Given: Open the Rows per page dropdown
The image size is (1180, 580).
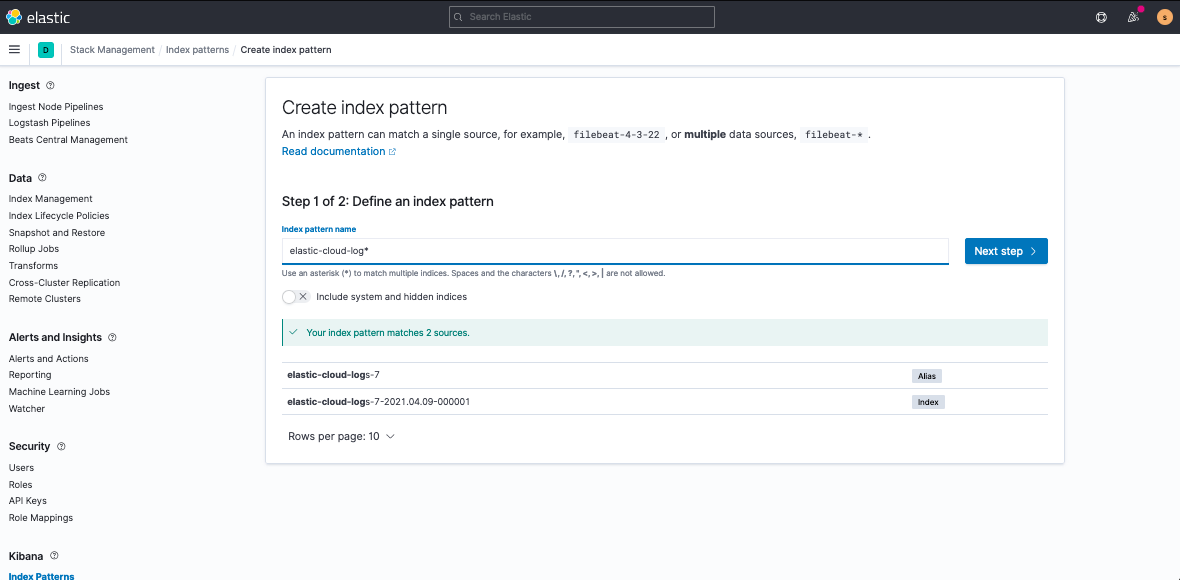Looking at the screenshot, I should [x=342, y=436].
